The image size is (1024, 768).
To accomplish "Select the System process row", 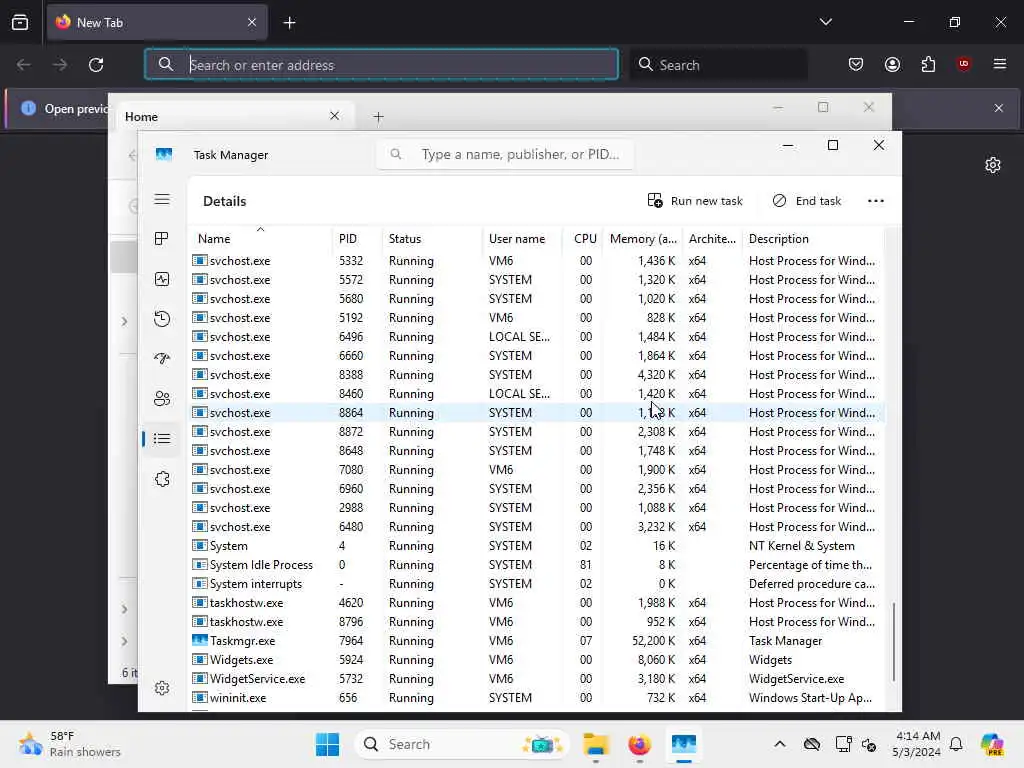I will (x=537, y=546).
